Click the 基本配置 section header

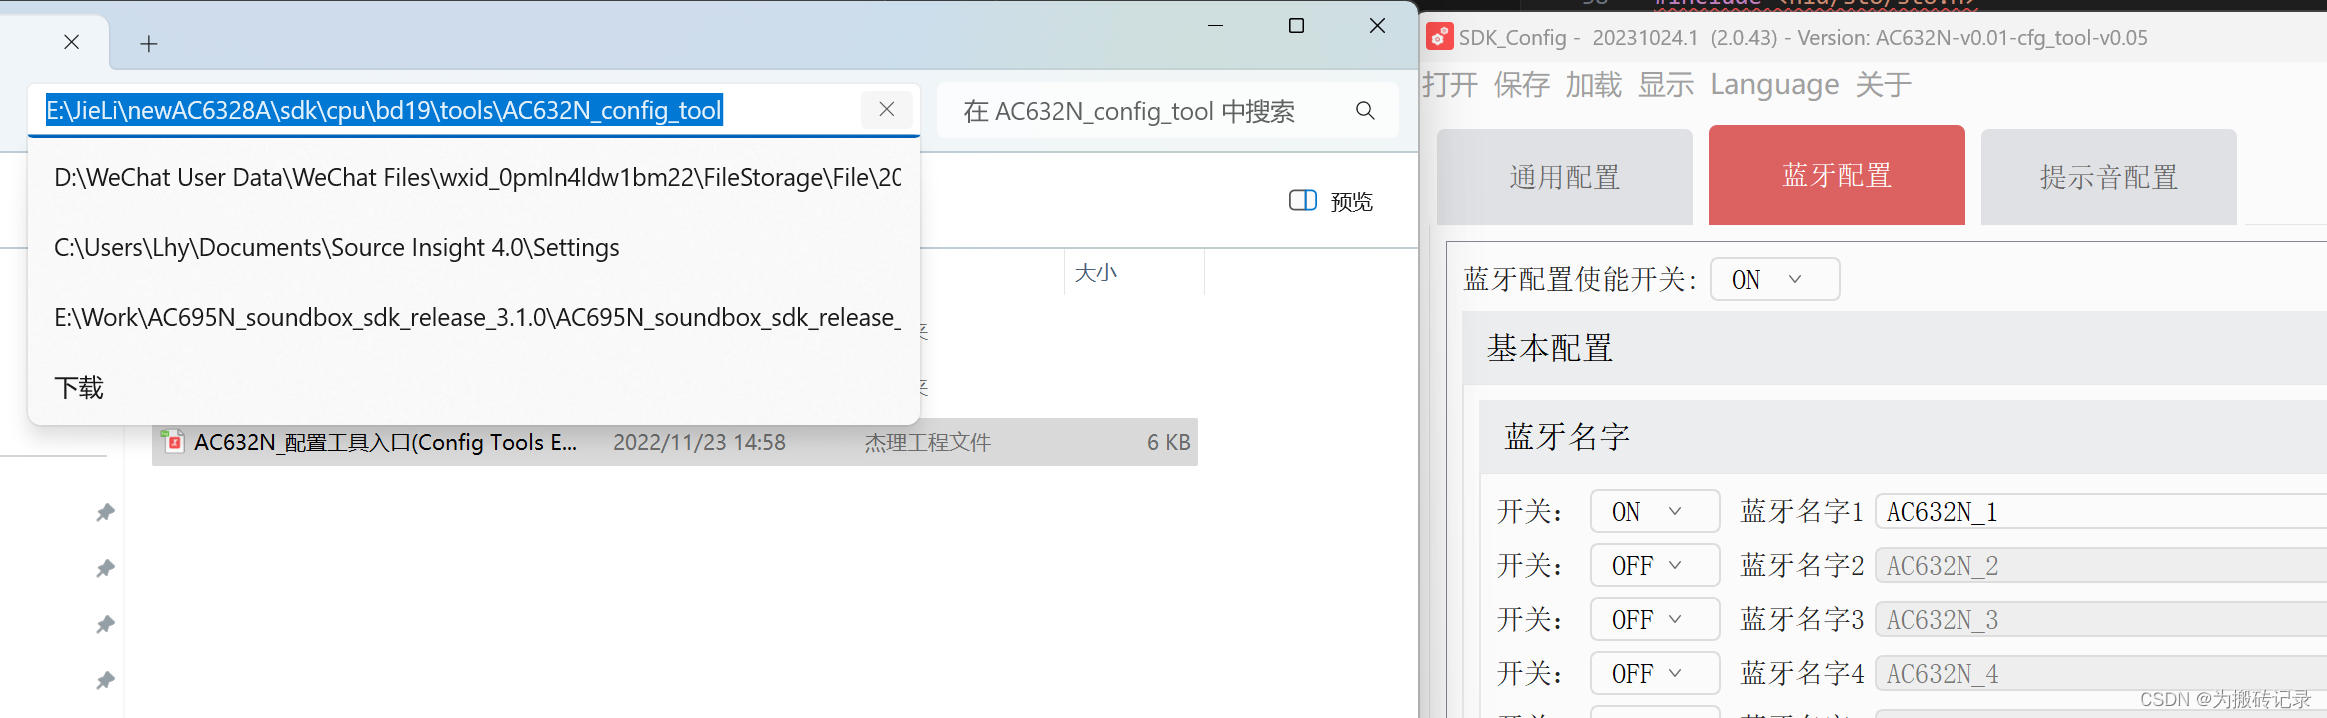pyautogui.click(x=1894, y=348)
